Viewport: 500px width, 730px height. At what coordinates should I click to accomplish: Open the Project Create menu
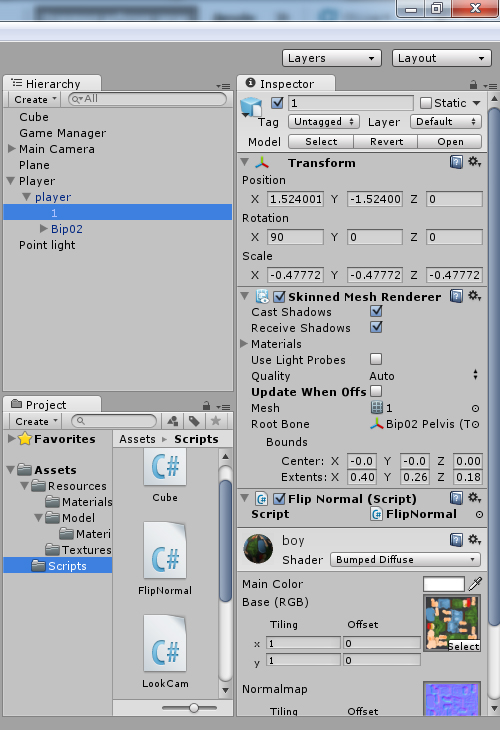click(36, 421)
